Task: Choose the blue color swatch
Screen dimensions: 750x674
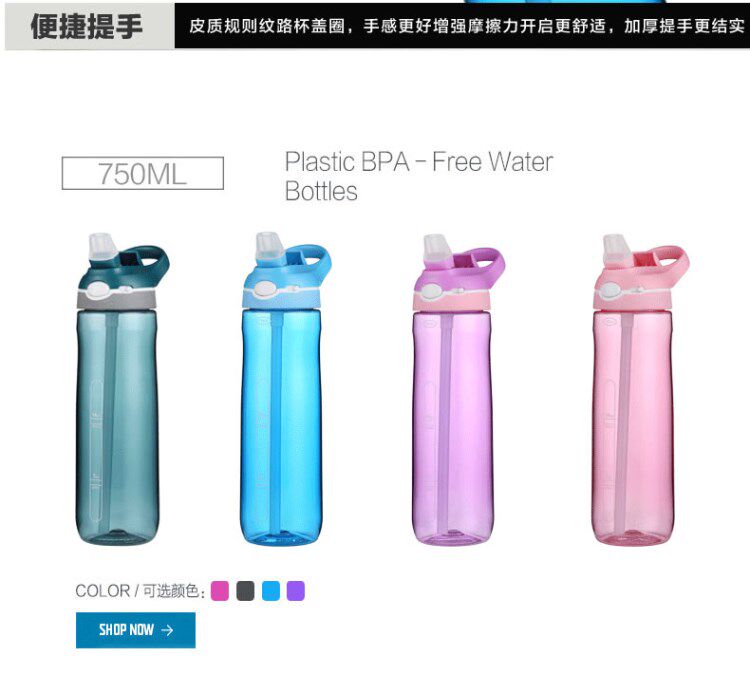Action: click(271, 591)
